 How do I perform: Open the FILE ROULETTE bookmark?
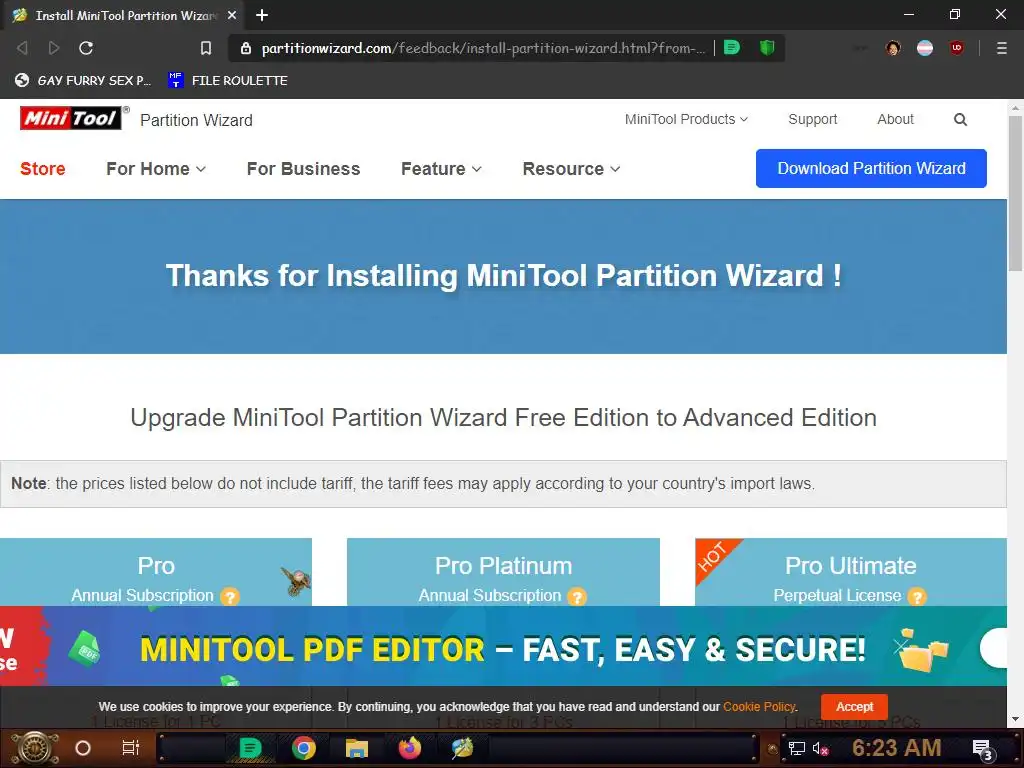tap(228, 80)
